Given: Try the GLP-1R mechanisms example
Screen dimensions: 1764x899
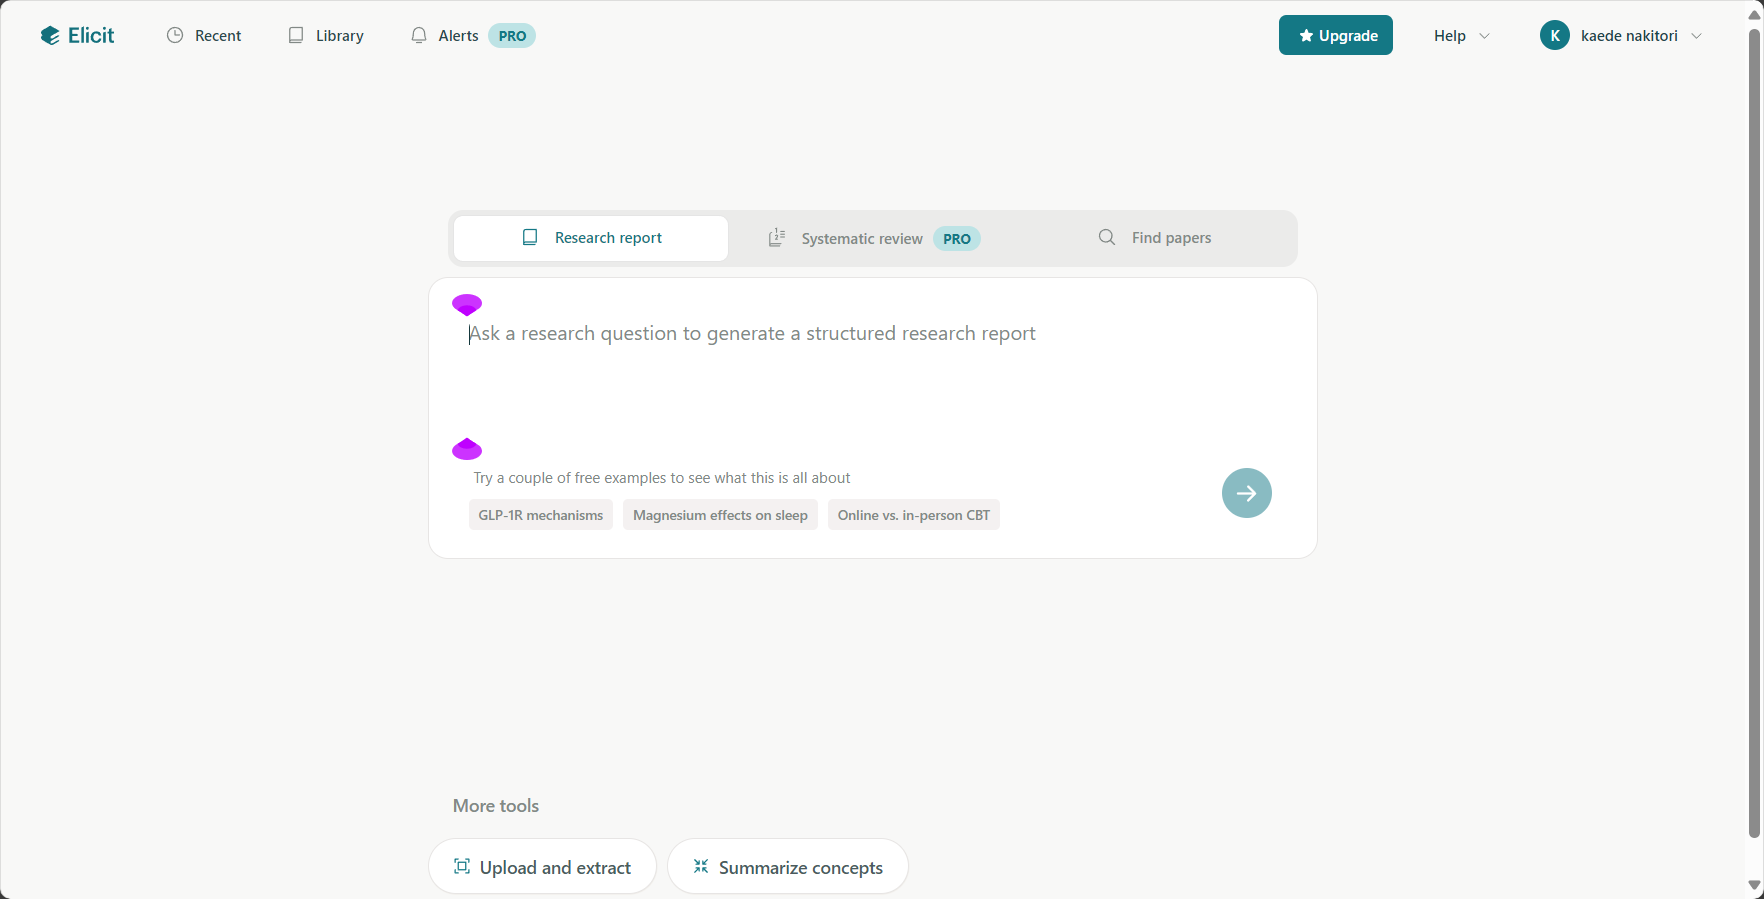Looking at the screenshot, I should point(541,515).
